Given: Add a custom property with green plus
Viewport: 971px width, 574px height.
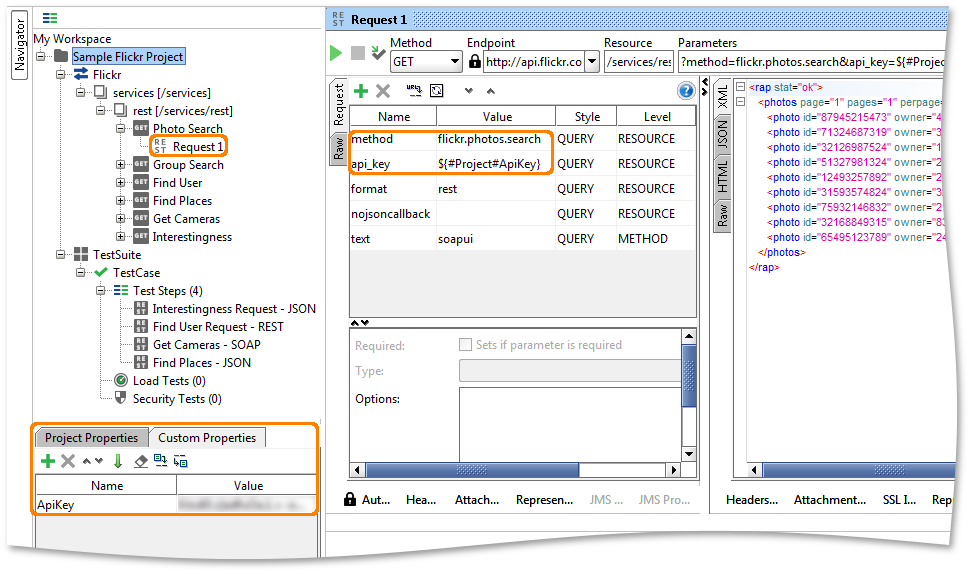Looking at the screenshot, I should click(48, 461).
